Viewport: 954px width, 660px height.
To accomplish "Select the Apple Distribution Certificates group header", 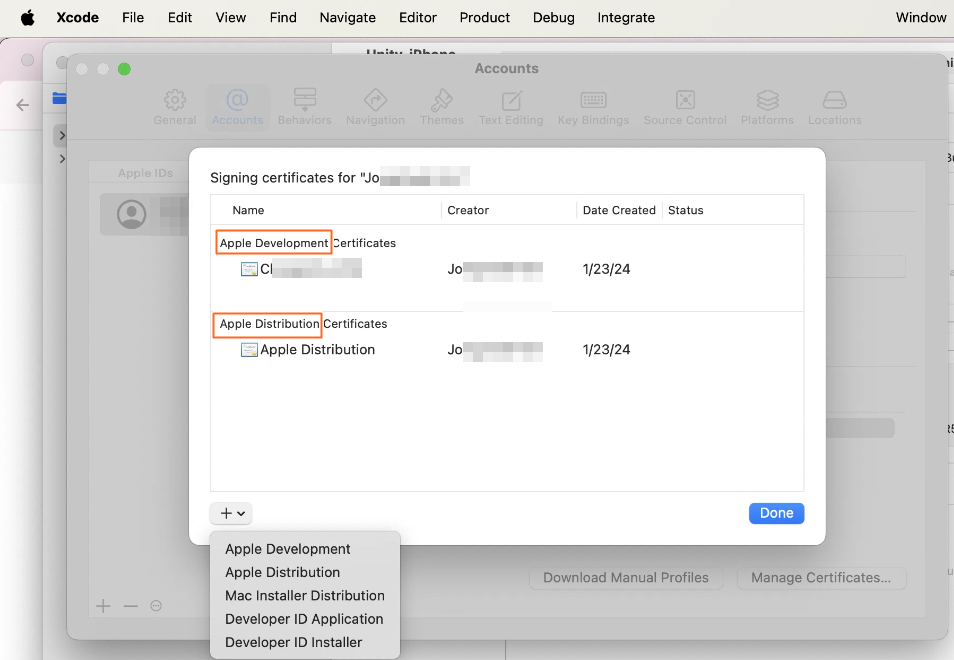I will (x=303, y=324).
